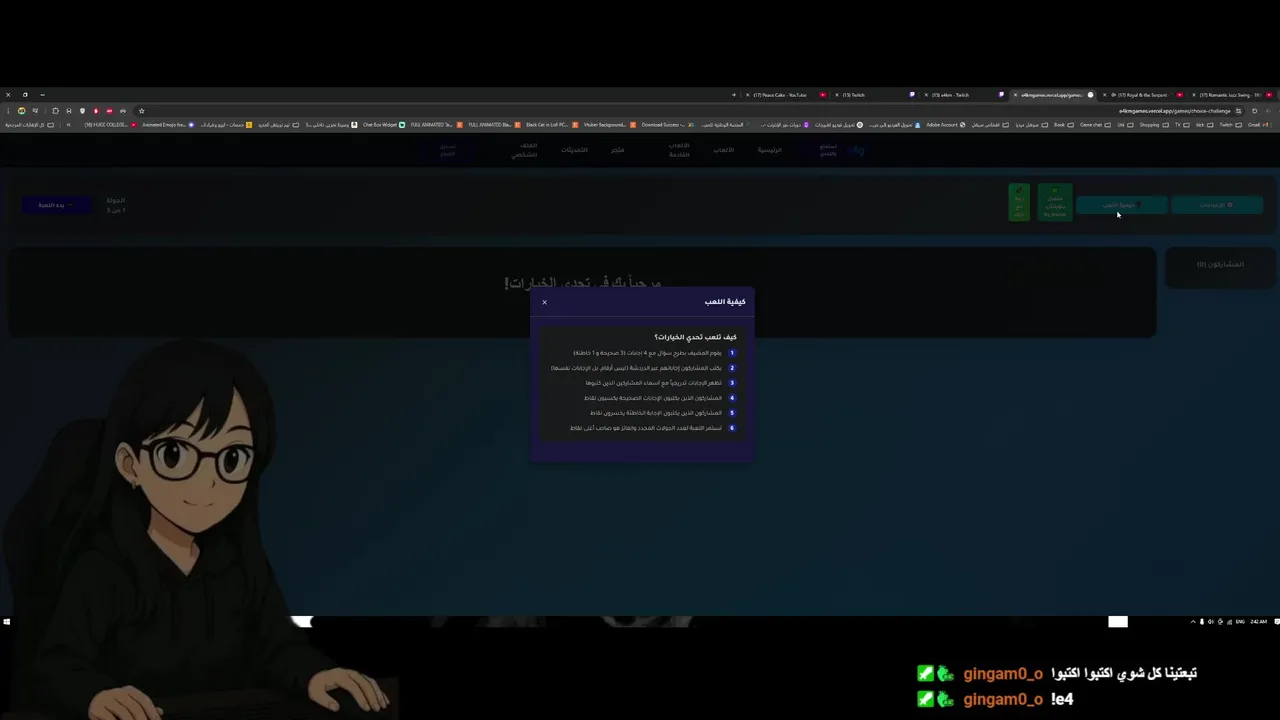Switch to the (13) Twitch tab
This screenshot has height=720, width=1280.
(x=875, y=95)
